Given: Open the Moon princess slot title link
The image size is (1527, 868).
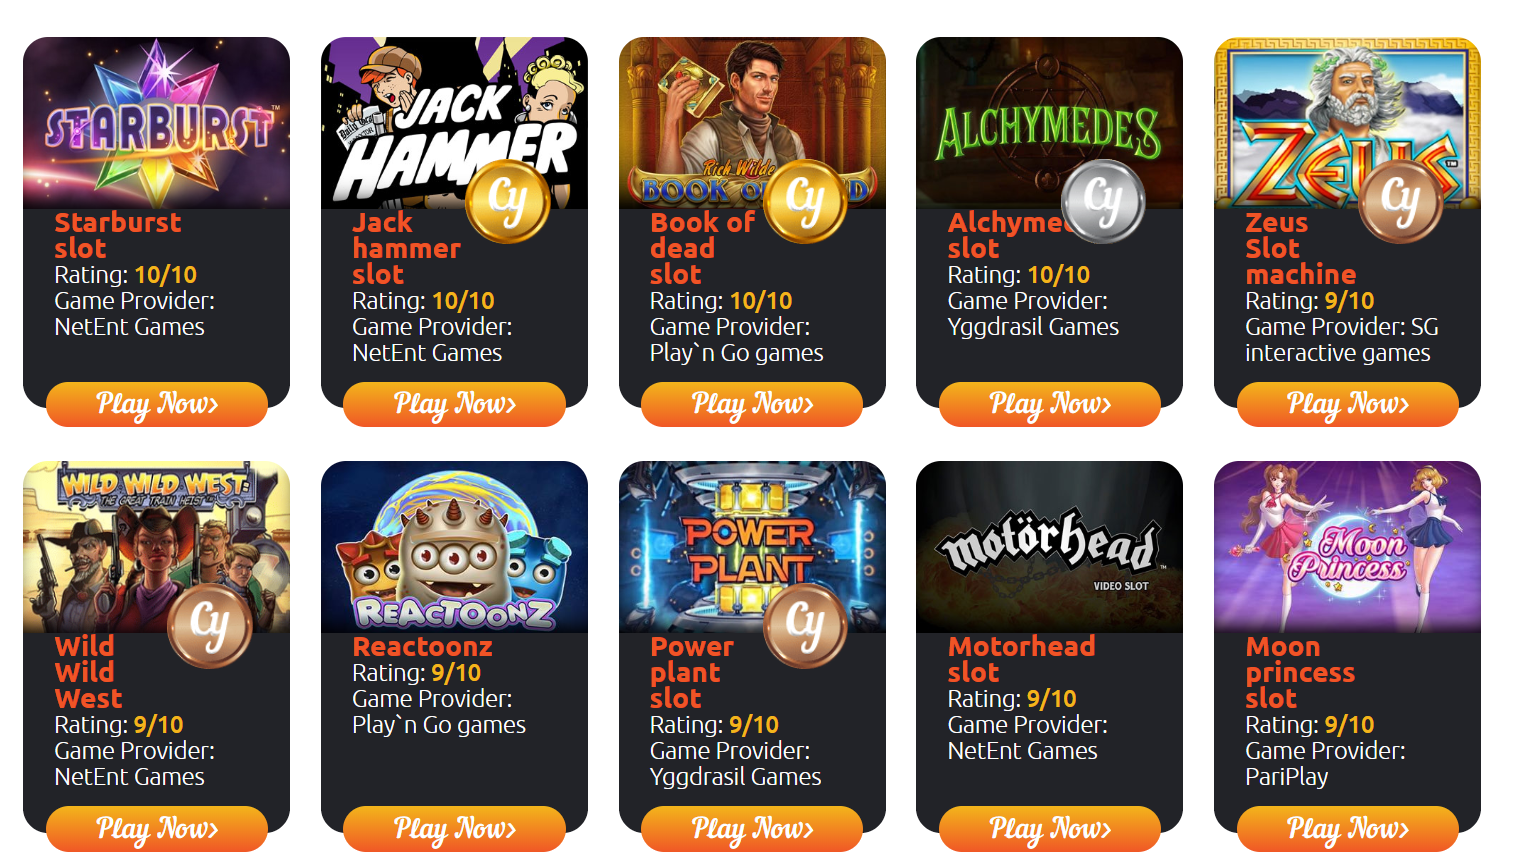Looking at the screenshot, I should (1300, 672).
